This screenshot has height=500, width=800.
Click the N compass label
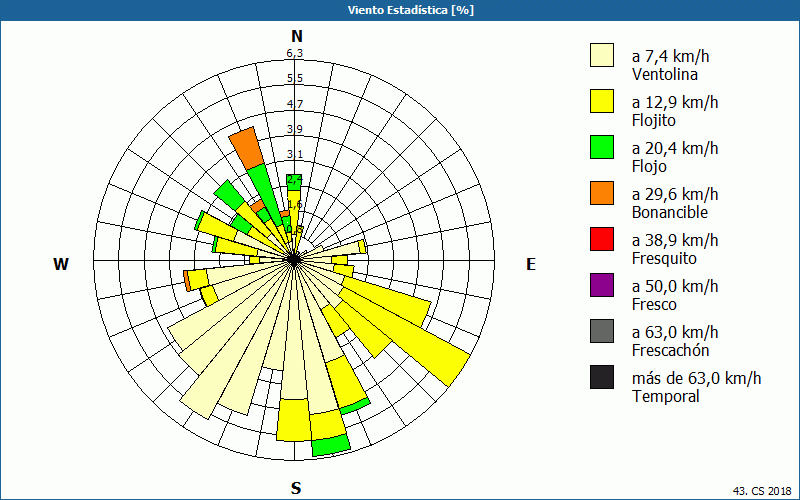point(297,36)
